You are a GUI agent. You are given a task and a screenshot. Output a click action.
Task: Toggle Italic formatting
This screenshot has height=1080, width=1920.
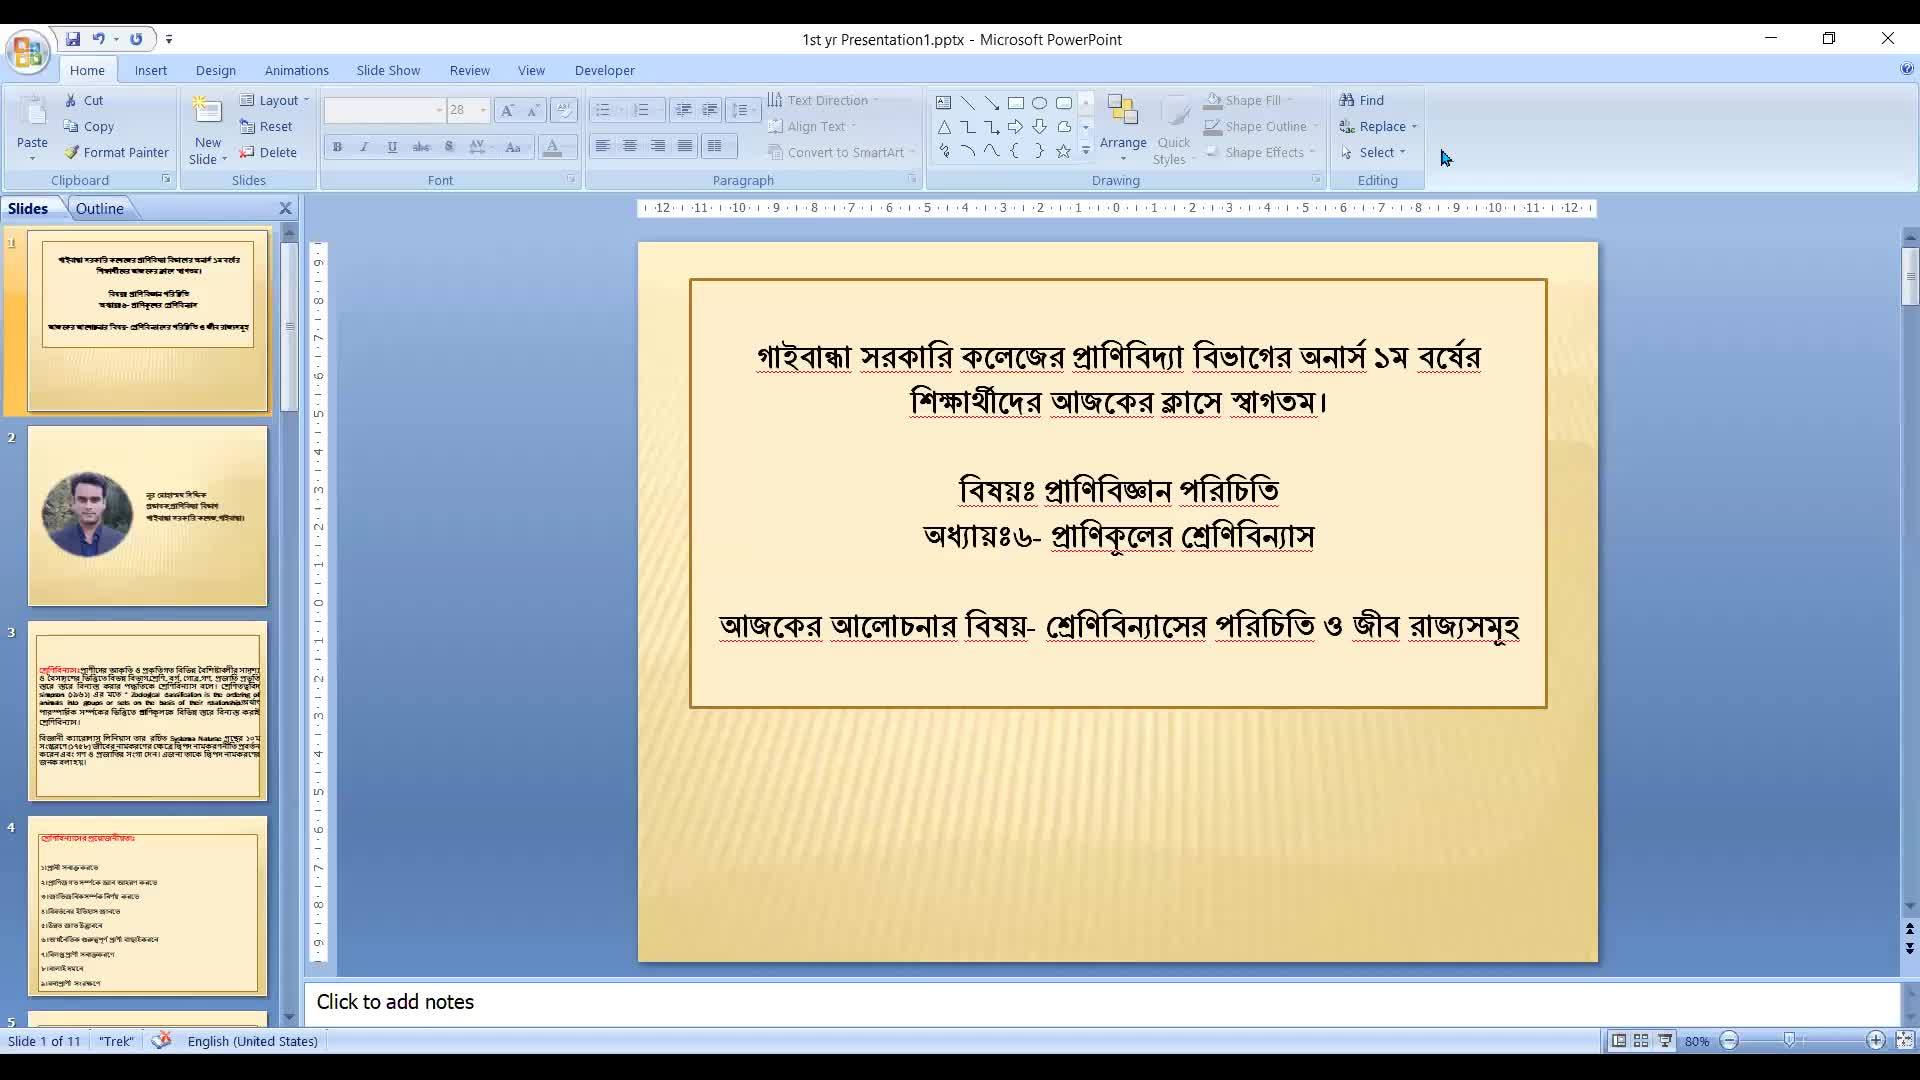(x=364, y=147)
